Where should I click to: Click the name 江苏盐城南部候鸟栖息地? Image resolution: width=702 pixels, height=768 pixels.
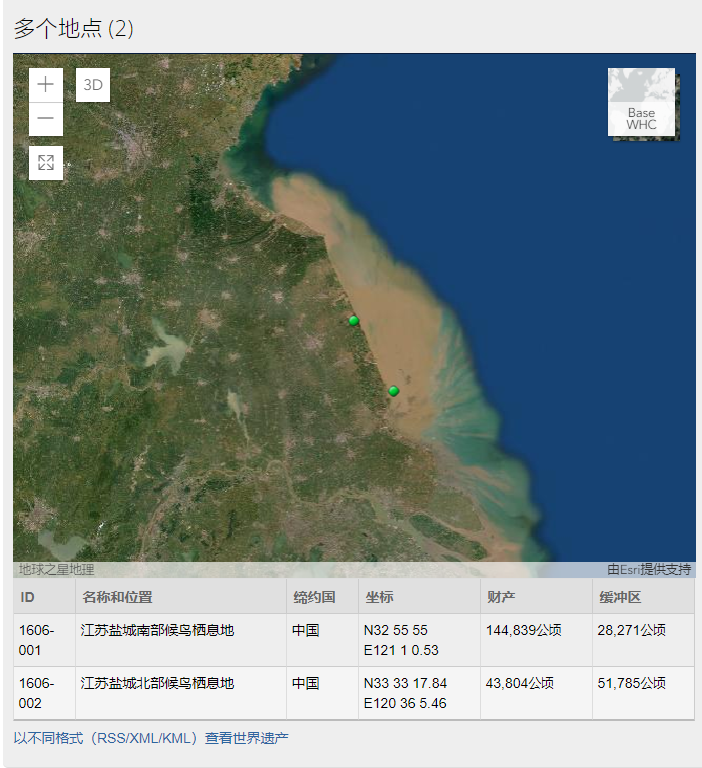click(x=157, y=630)
